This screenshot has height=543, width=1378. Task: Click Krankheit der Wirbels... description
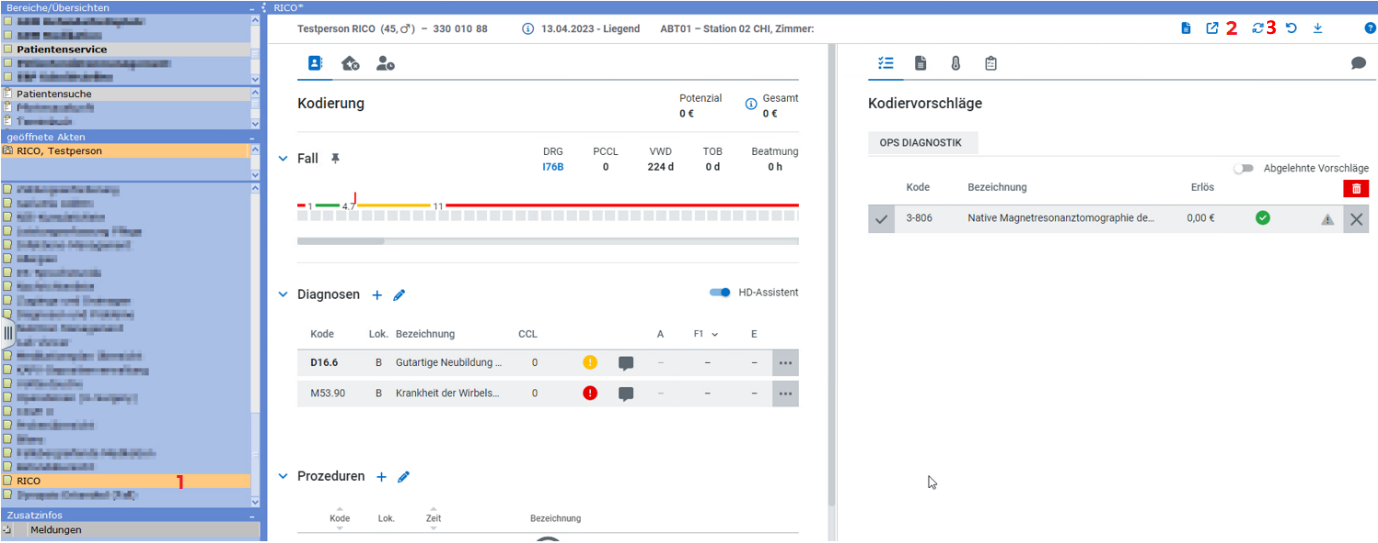click(x=447, y=394)
